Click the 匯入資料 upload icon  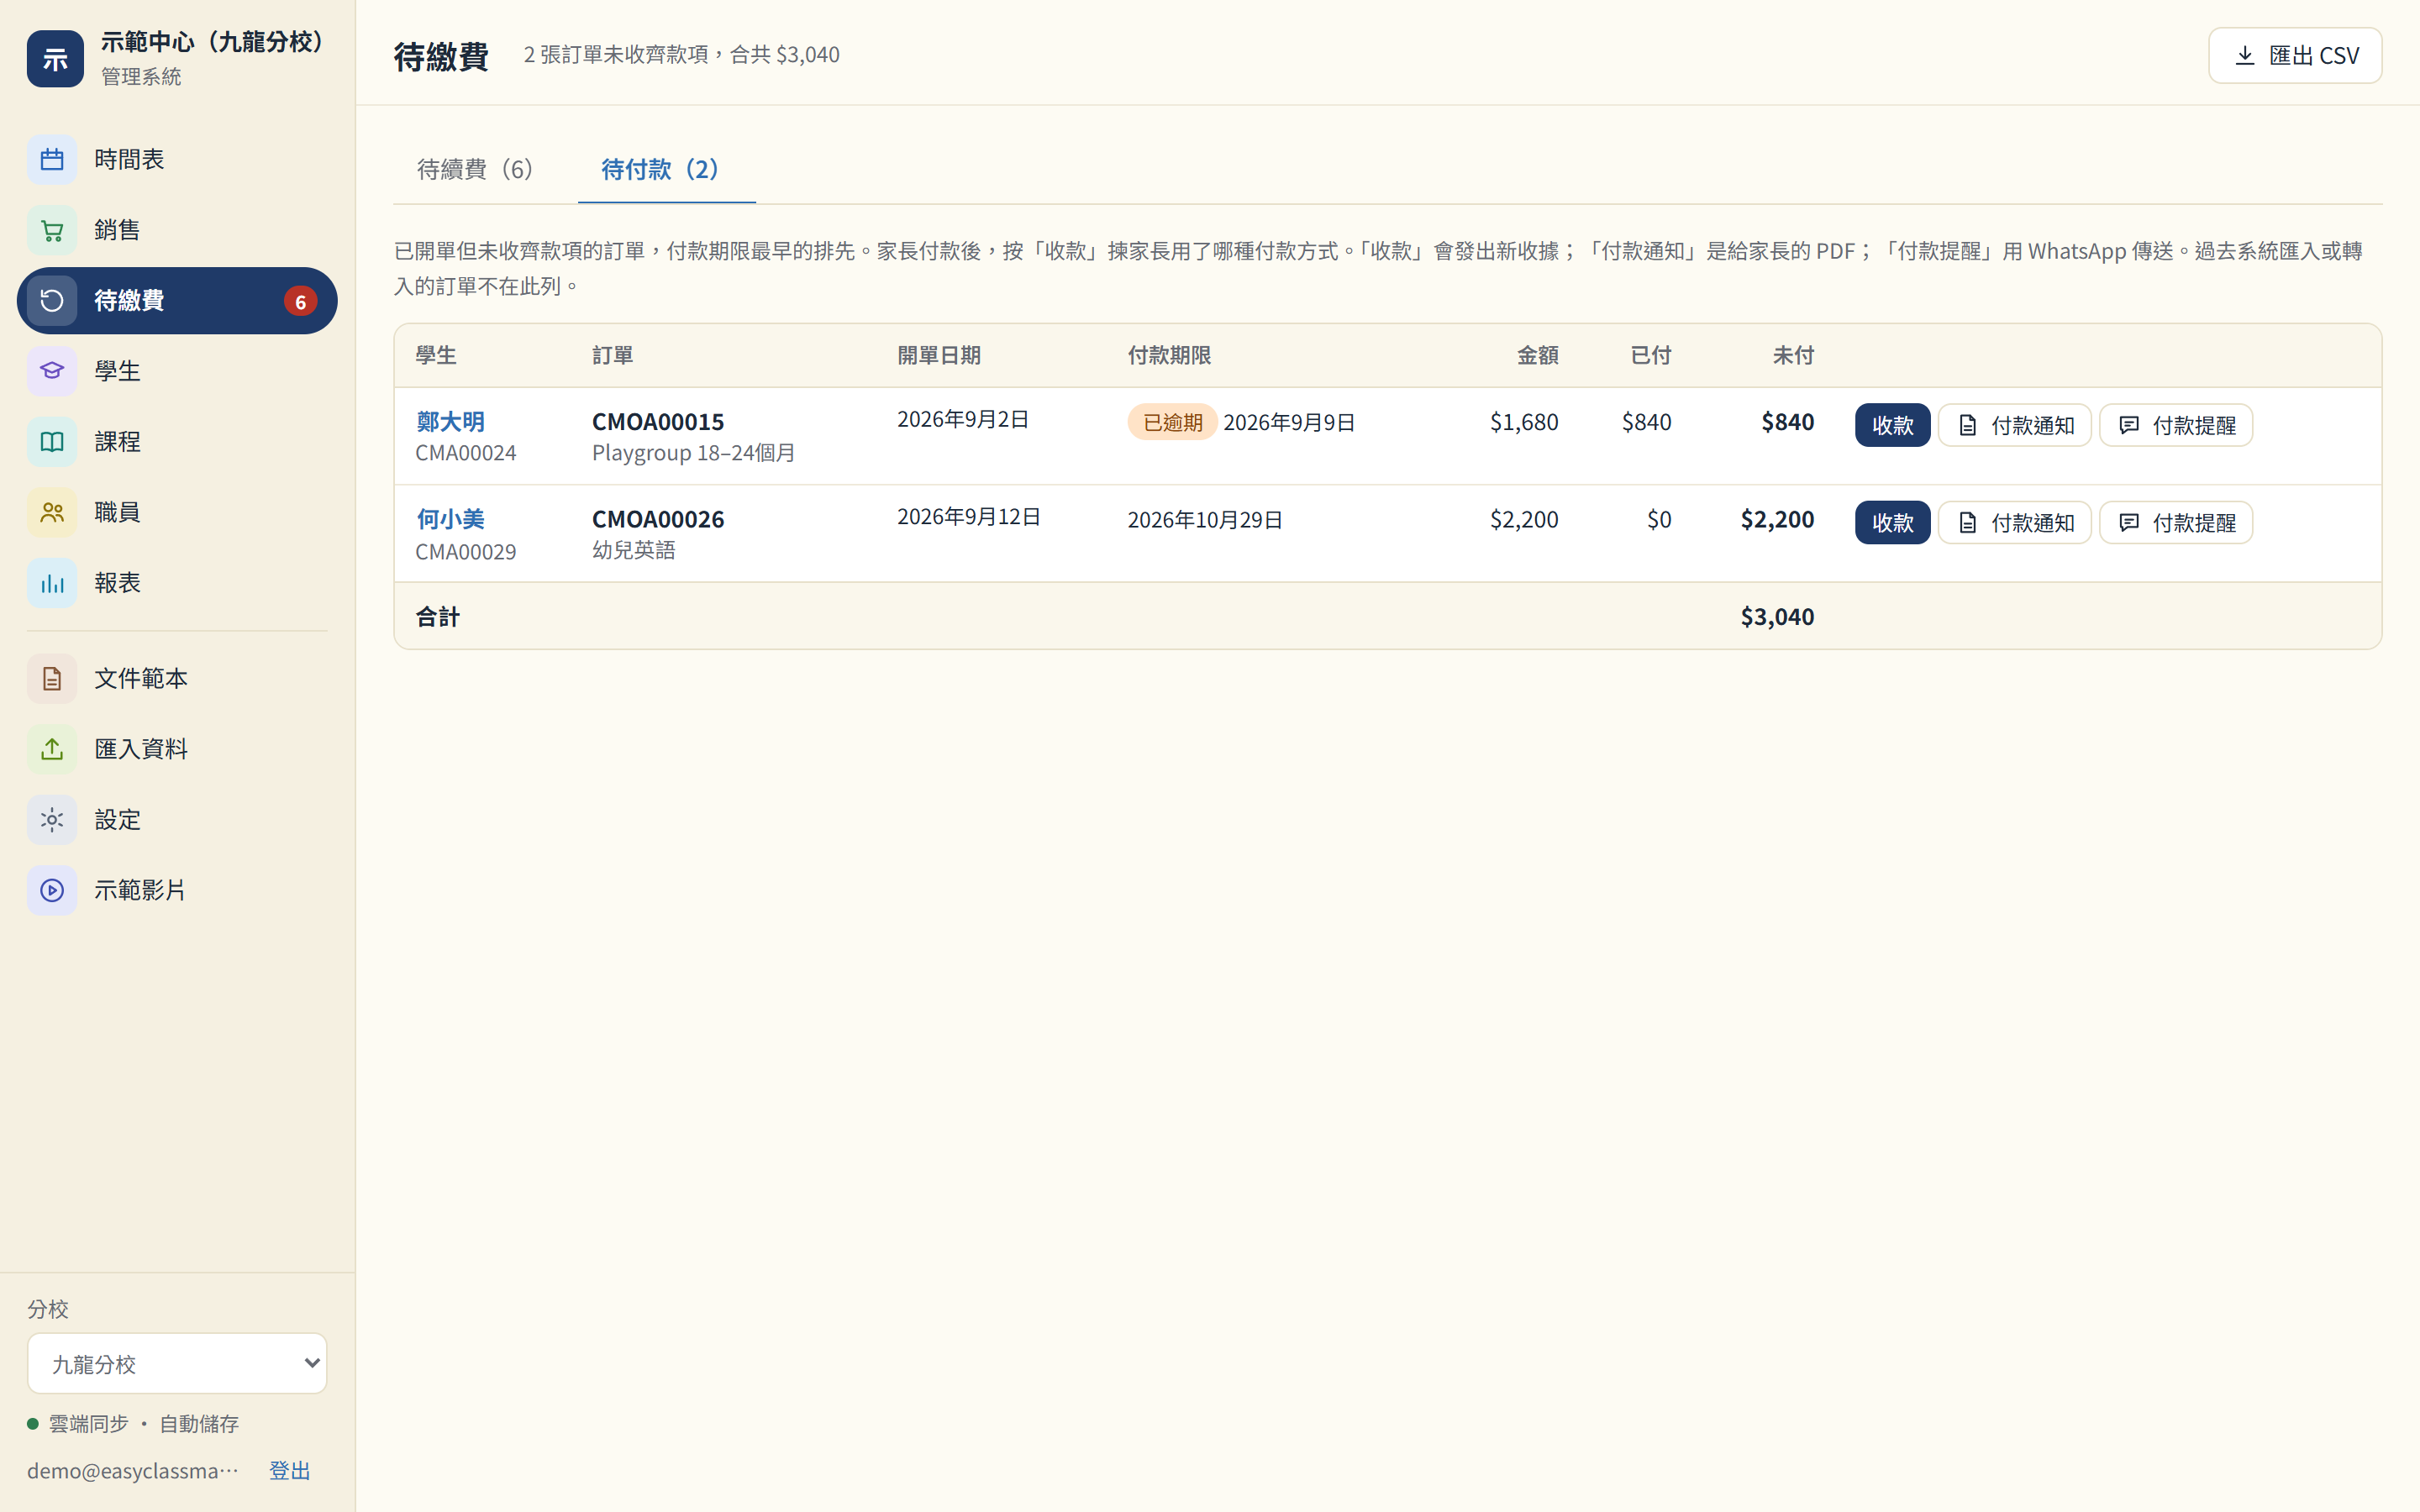click(52, 749)
